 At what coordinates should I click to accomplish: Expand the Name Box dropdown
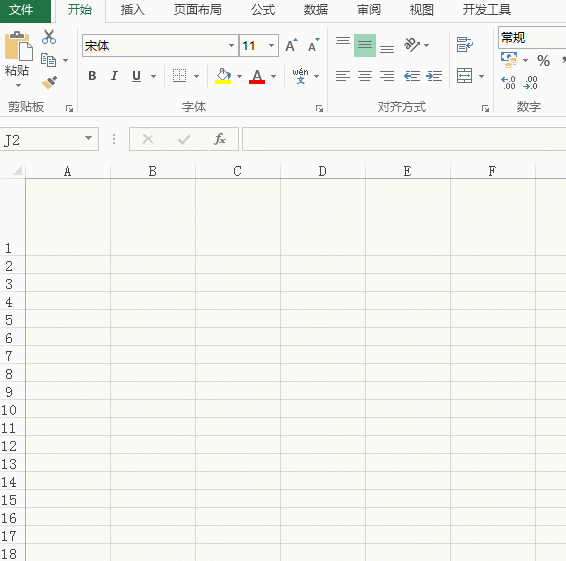point(88,138)
